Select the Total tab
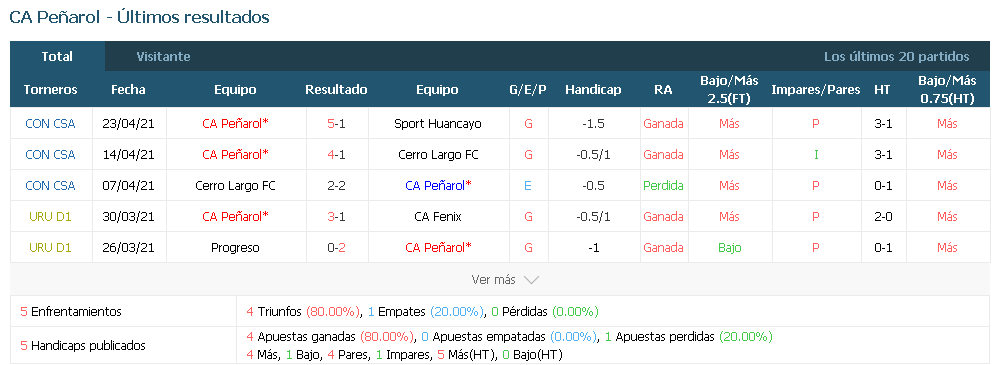 point(57,56)
